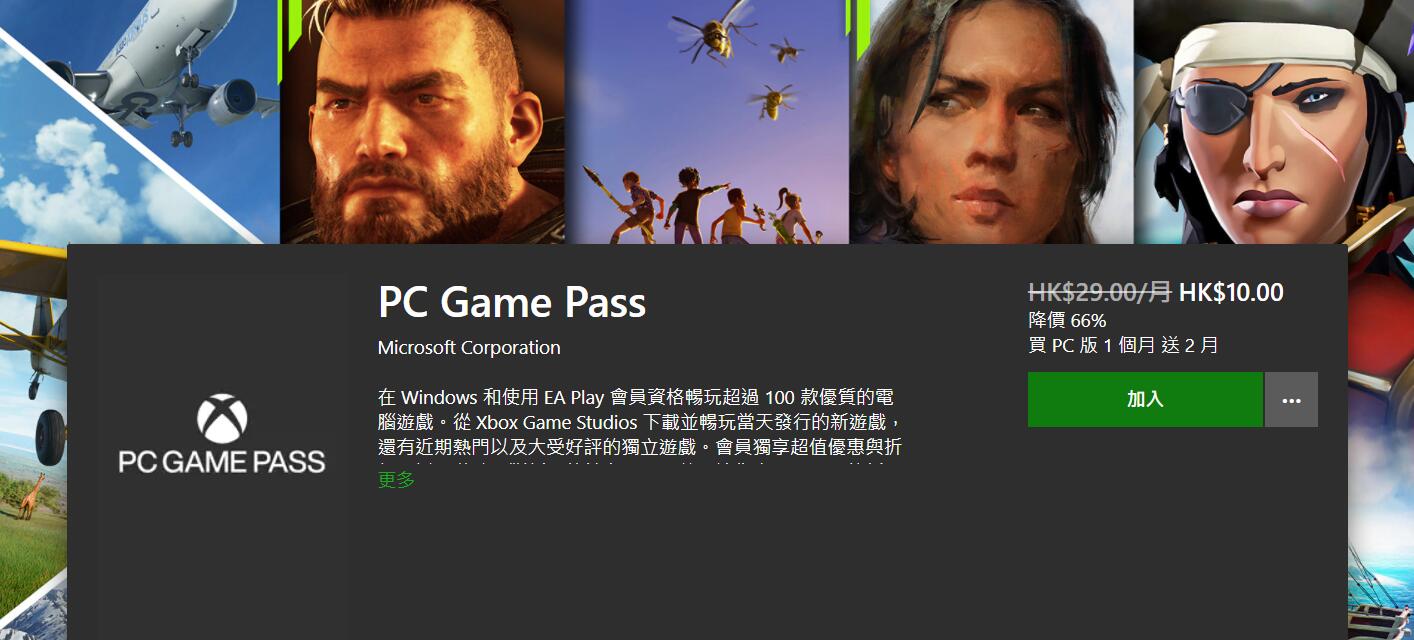The image size is (1414, 640).
Task: Open the three-dots more options button
Action: point(1291,399)
